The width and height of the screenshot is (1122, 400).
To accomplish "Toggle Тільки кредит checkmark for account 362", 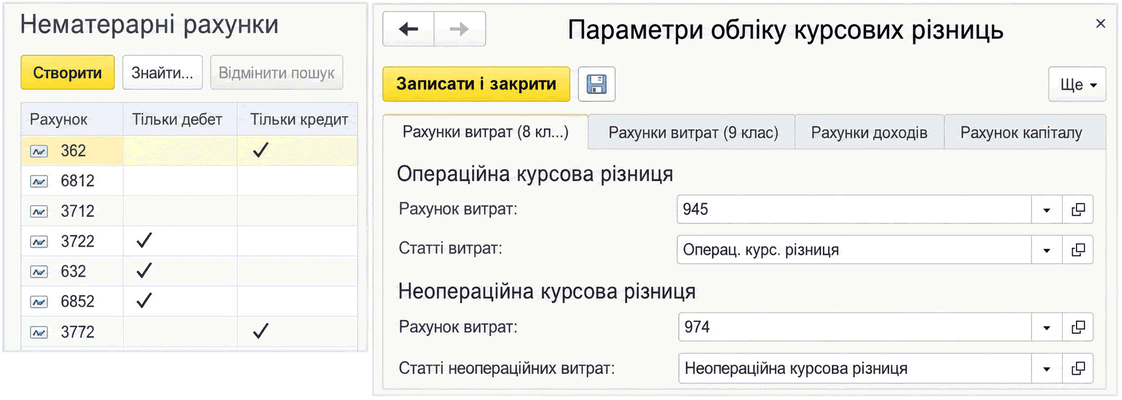I will point(260,151).
